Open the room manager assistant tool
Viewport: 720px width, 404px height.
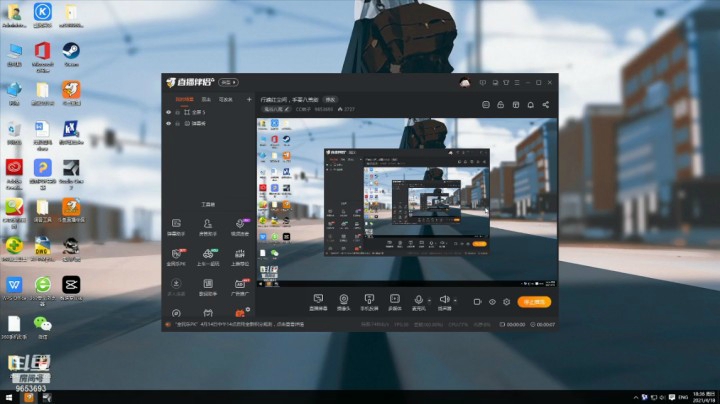pyautogui.click(x=208, y=227)
